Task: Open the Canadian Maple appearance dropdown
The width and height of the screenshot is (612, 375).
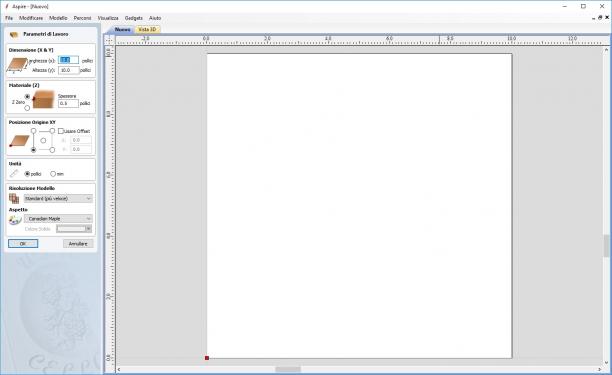Action: 58,219
